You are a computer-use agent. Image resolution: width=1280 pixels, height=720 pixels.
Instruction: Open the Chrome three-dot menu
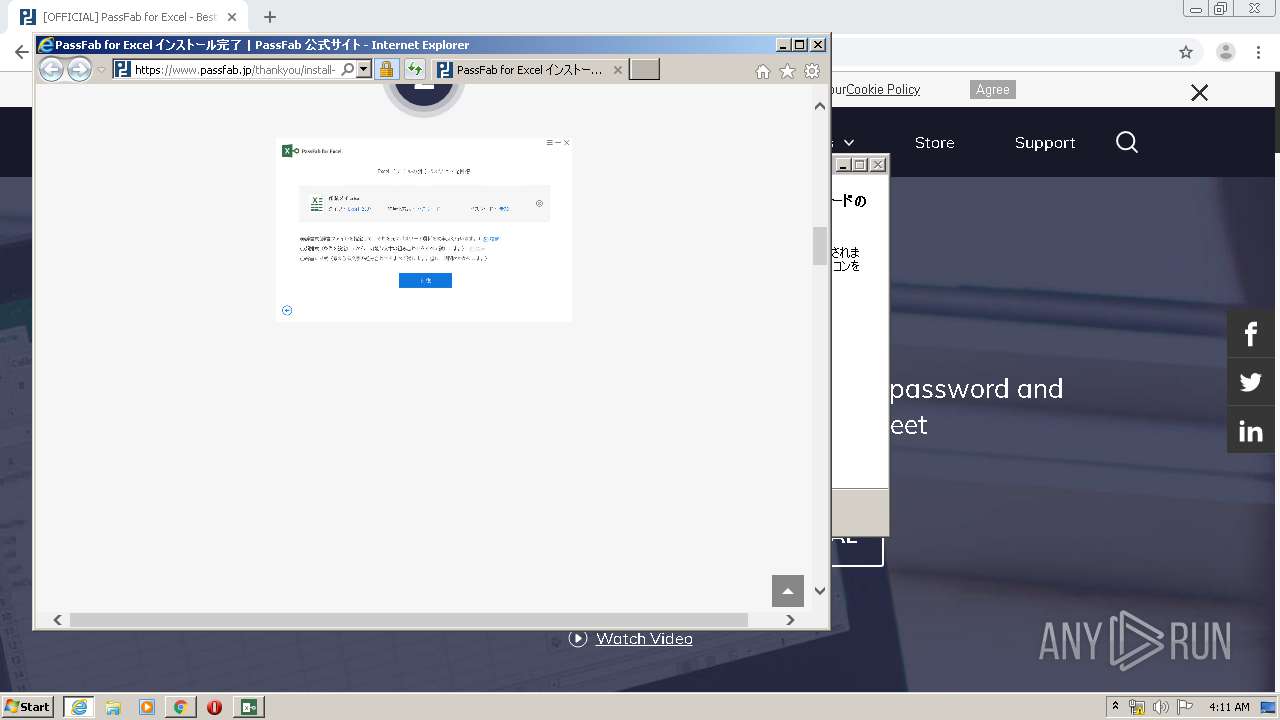(1259, 52)
